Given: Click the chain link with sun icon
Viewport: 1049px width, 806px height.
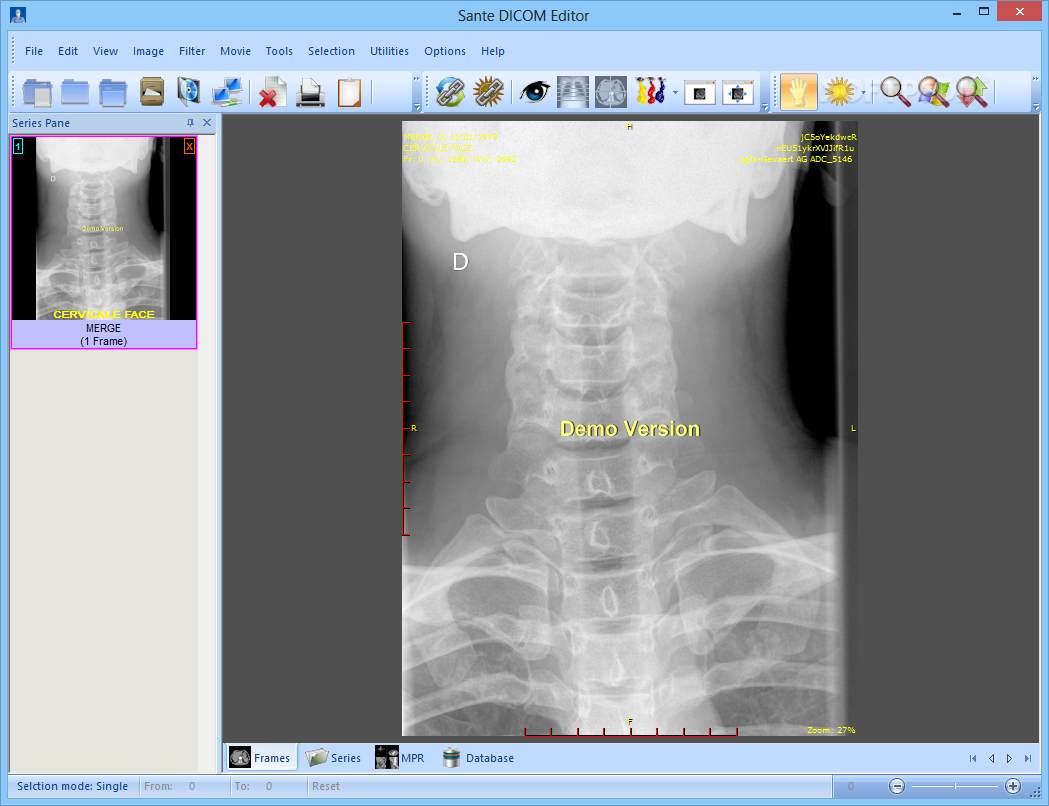Looking at the screenshot, I should (488, 92).
